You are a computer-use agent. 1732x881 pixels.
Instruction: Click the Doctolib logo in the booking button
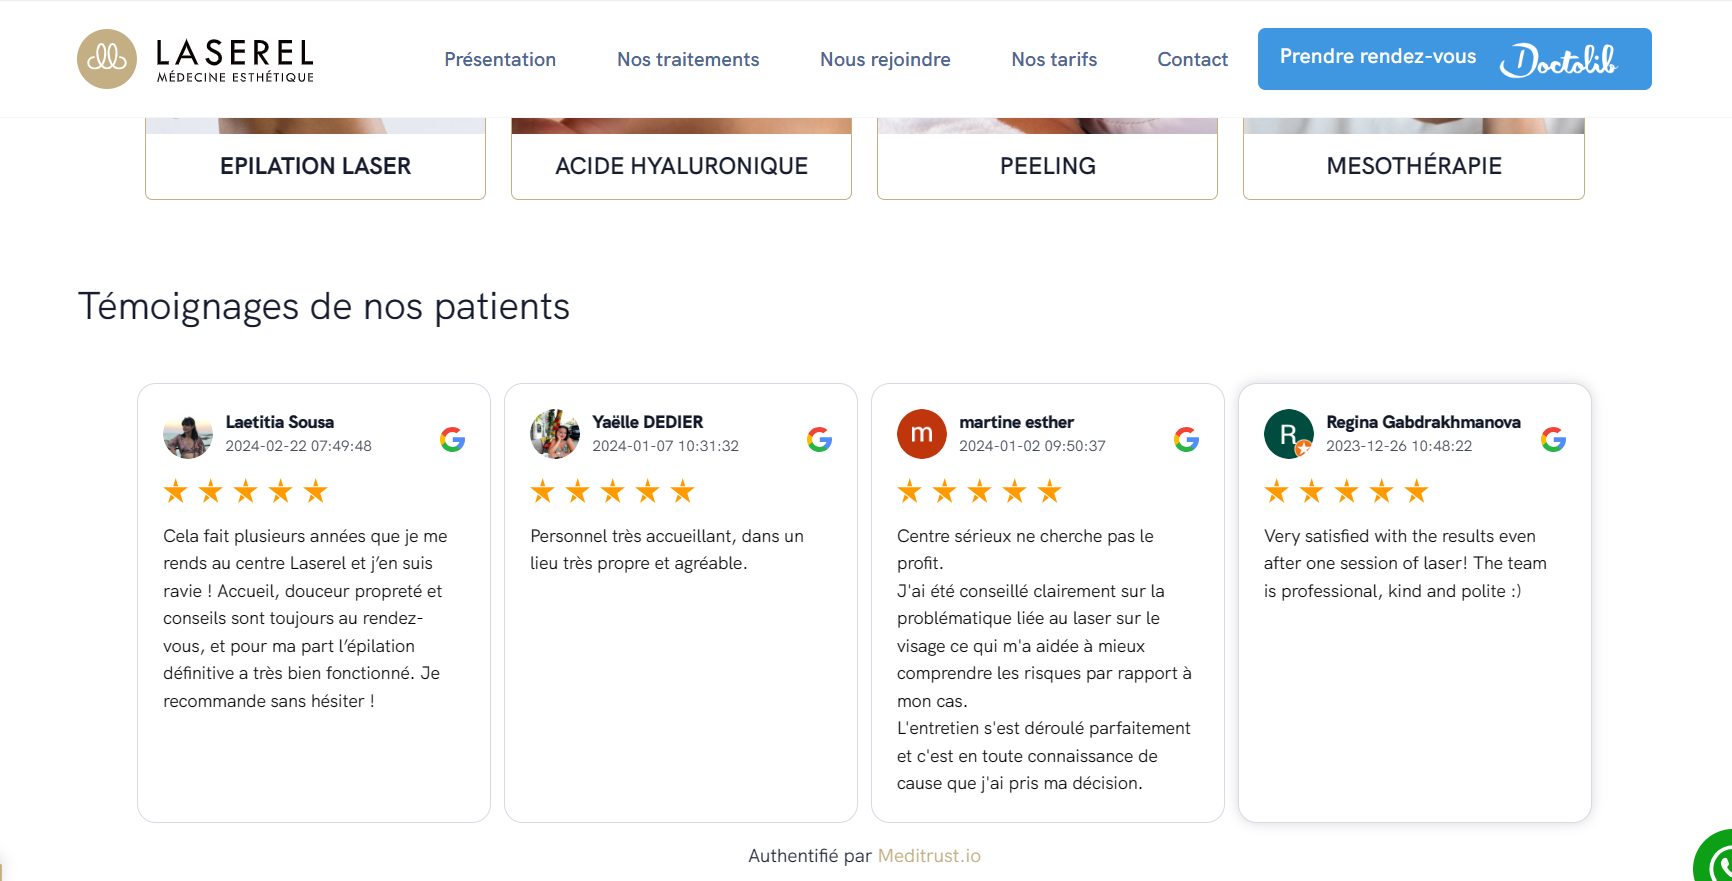[x=1560, y=60]
